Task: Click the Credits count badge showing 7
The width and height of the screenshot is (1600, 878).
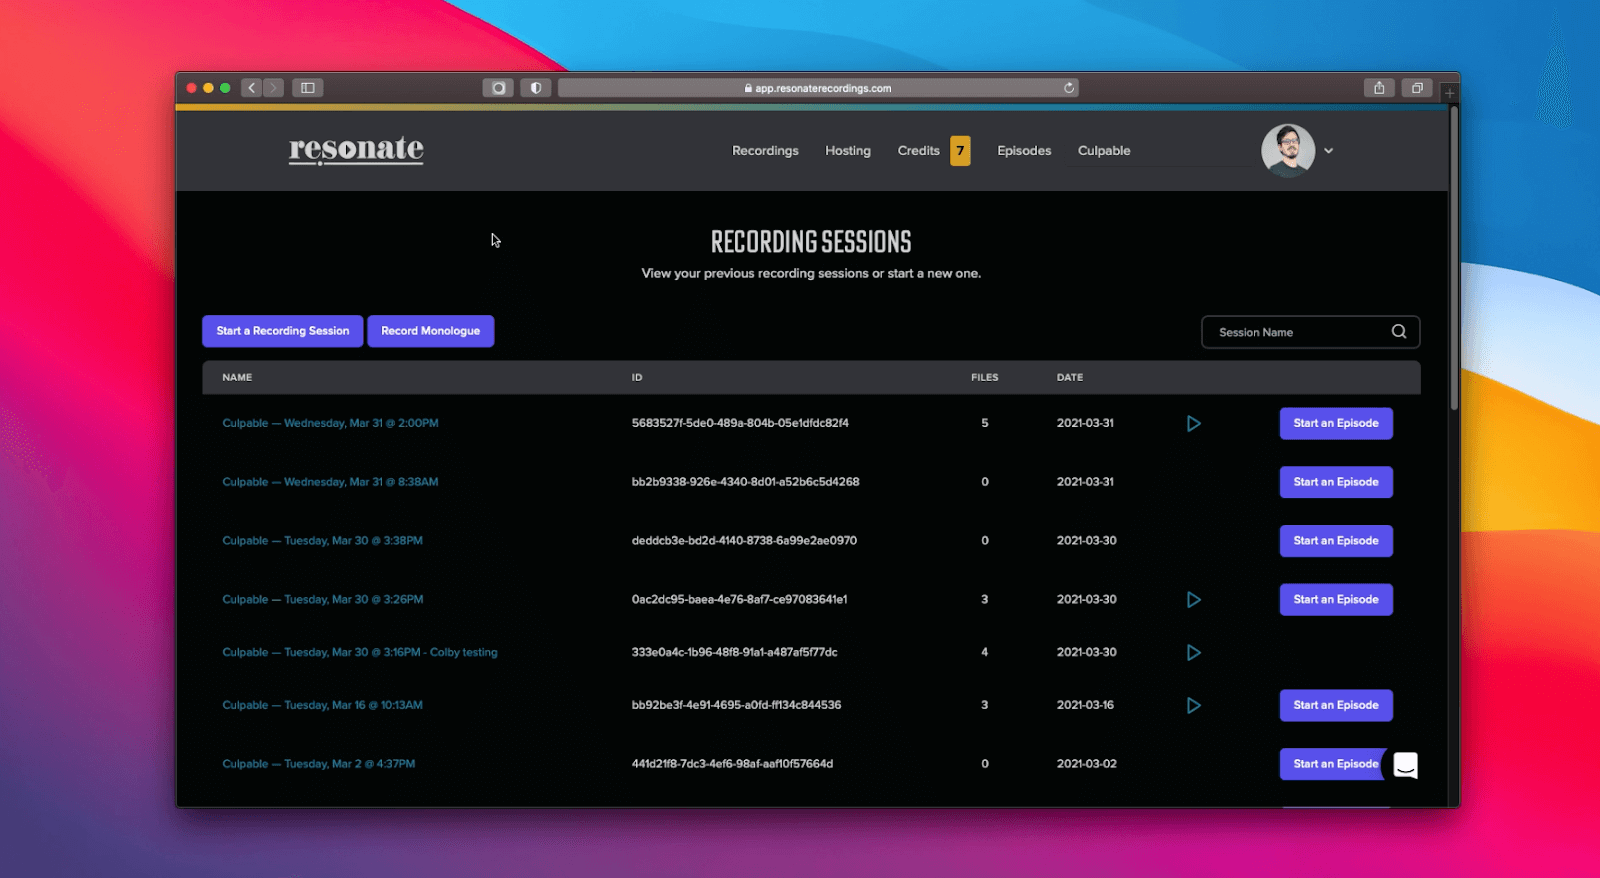Action: 960,151
